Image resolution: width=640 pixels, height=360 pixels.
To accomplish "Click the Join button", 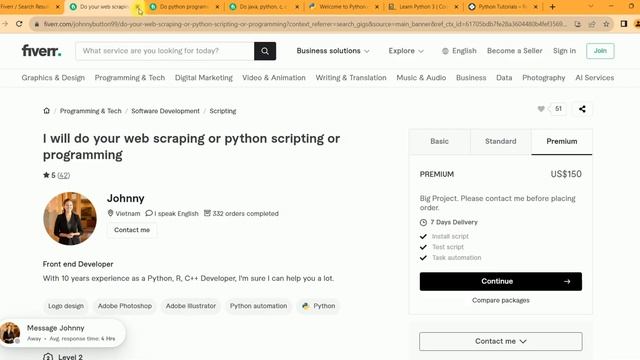I will point(600,51).
